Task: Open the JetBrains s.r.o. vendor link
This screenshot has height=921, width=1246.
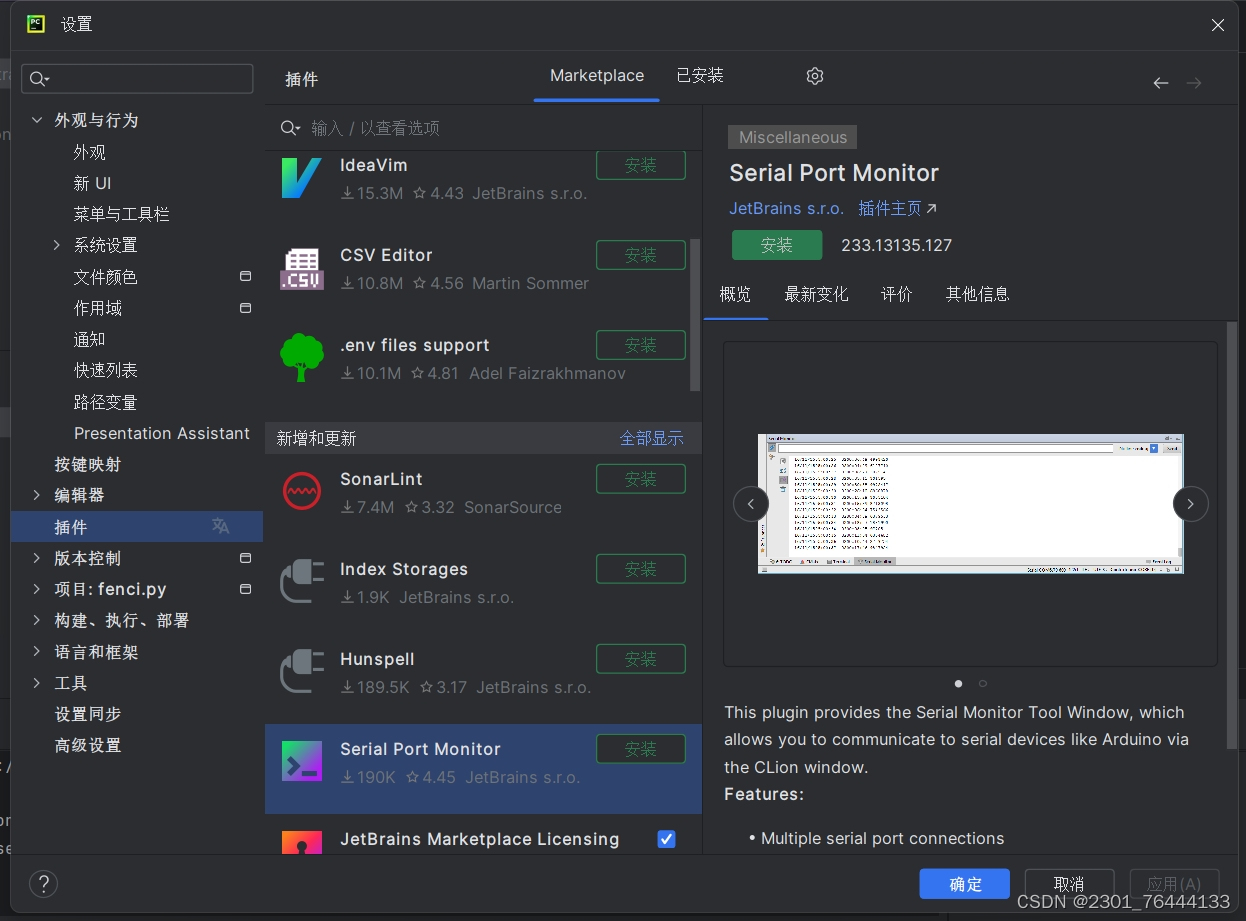Action: point(787,209)
